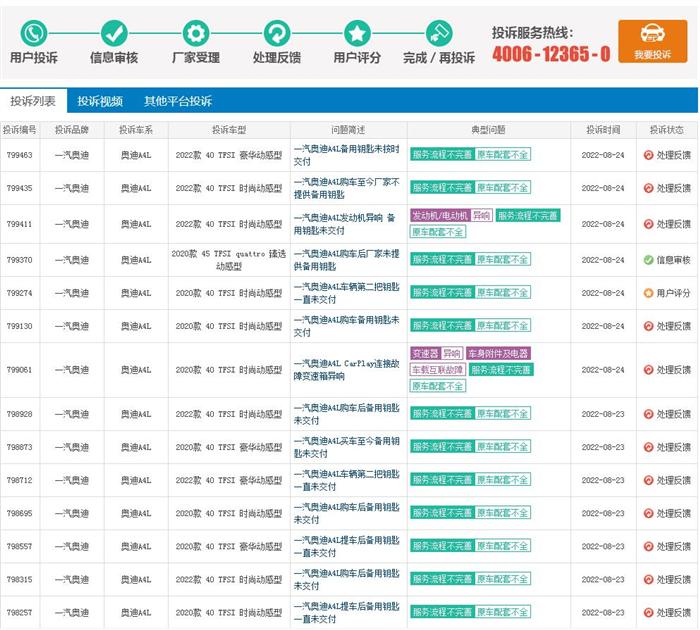Click status icon for complaint 799061
700x630 pixels.
point(648,370)
